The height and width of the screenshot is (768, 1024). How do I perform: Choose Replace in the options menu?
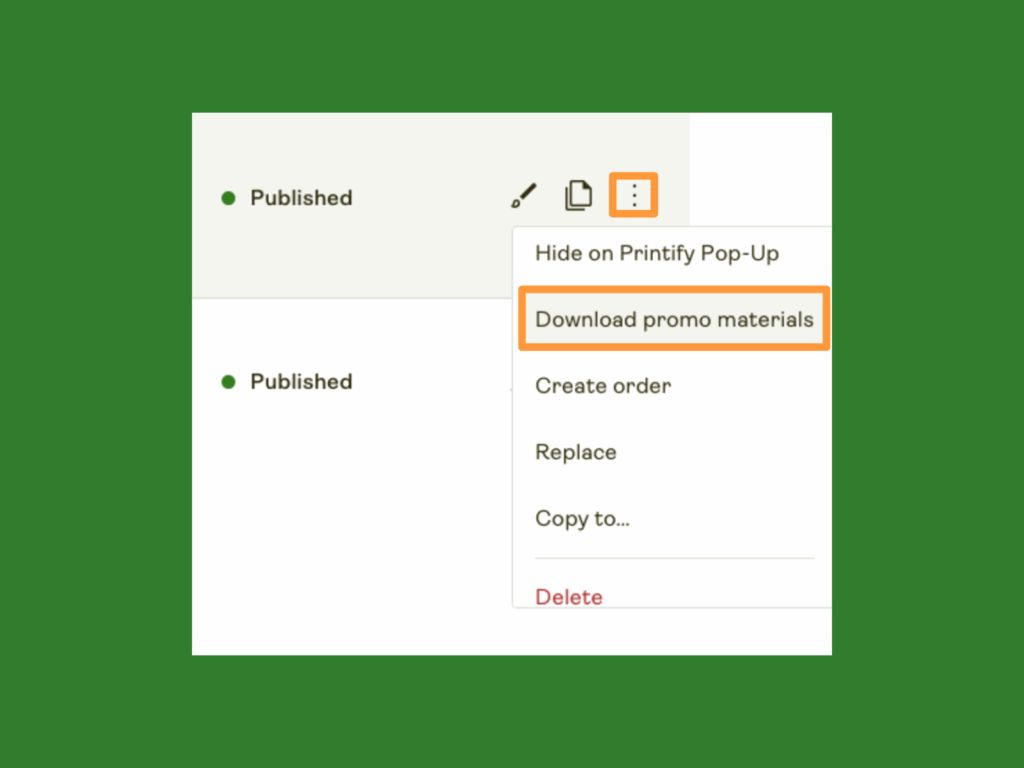575,452
